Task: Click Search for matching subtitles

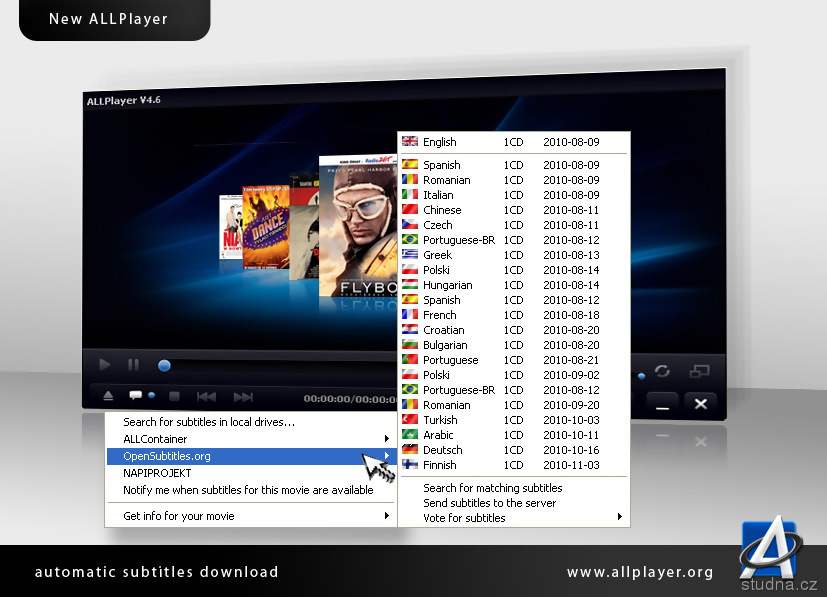Action: pos(493,488)
